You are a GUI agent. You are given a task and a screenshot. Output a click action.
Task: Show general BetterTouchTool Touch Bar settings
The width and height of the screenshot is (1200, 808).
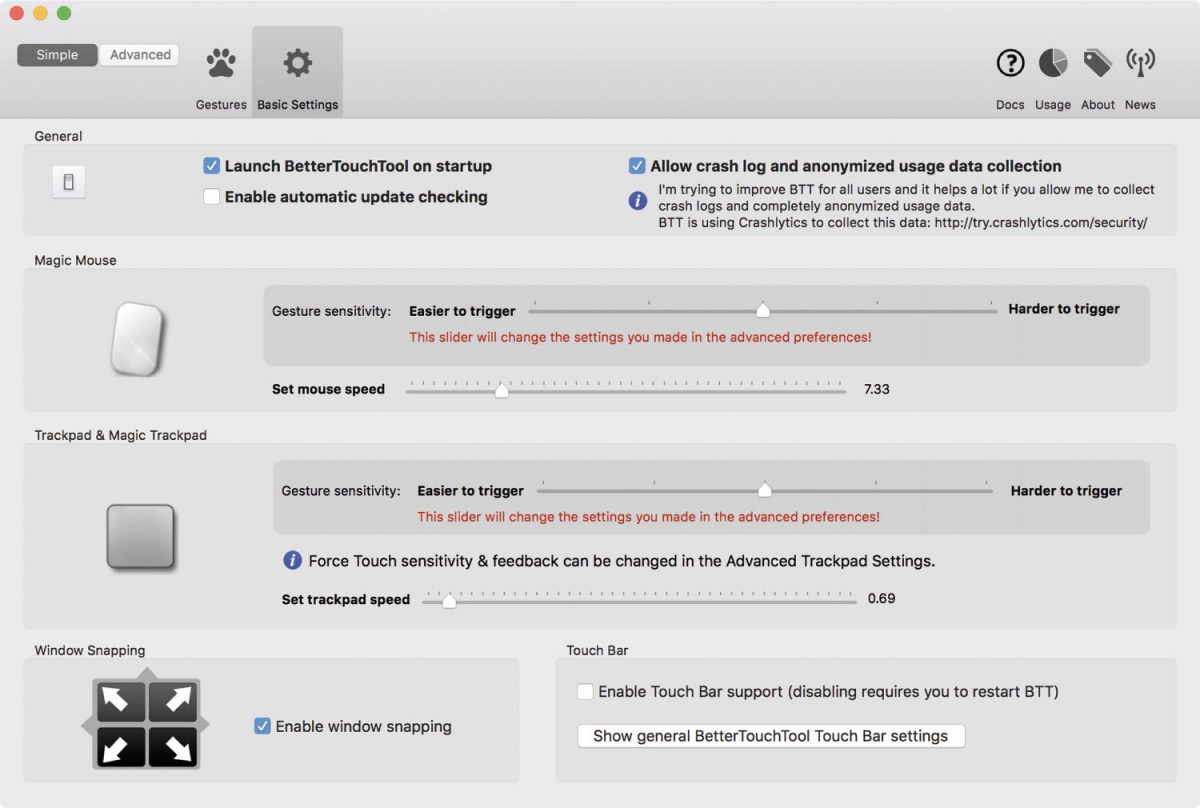pyautogui.click(x=770, y=736)
